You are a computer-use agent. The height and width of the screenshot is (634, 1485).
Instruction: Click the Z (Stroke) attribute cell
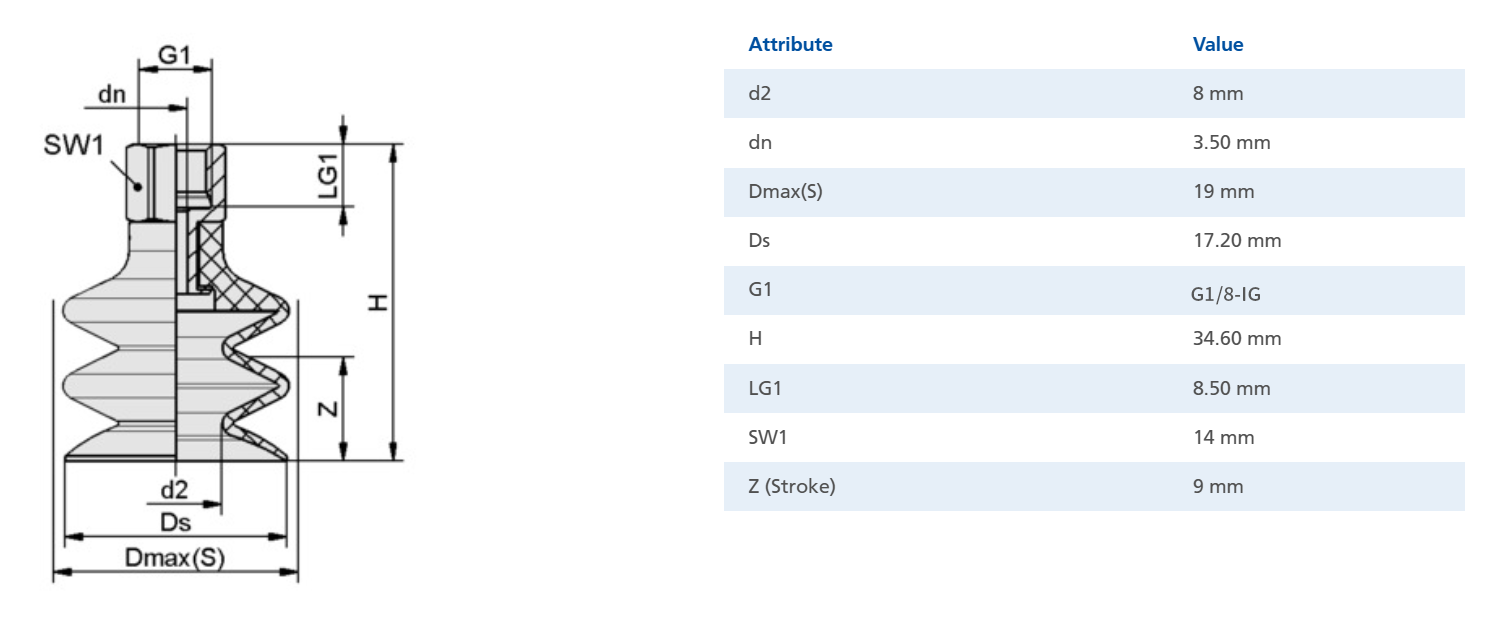click(791, 486)
